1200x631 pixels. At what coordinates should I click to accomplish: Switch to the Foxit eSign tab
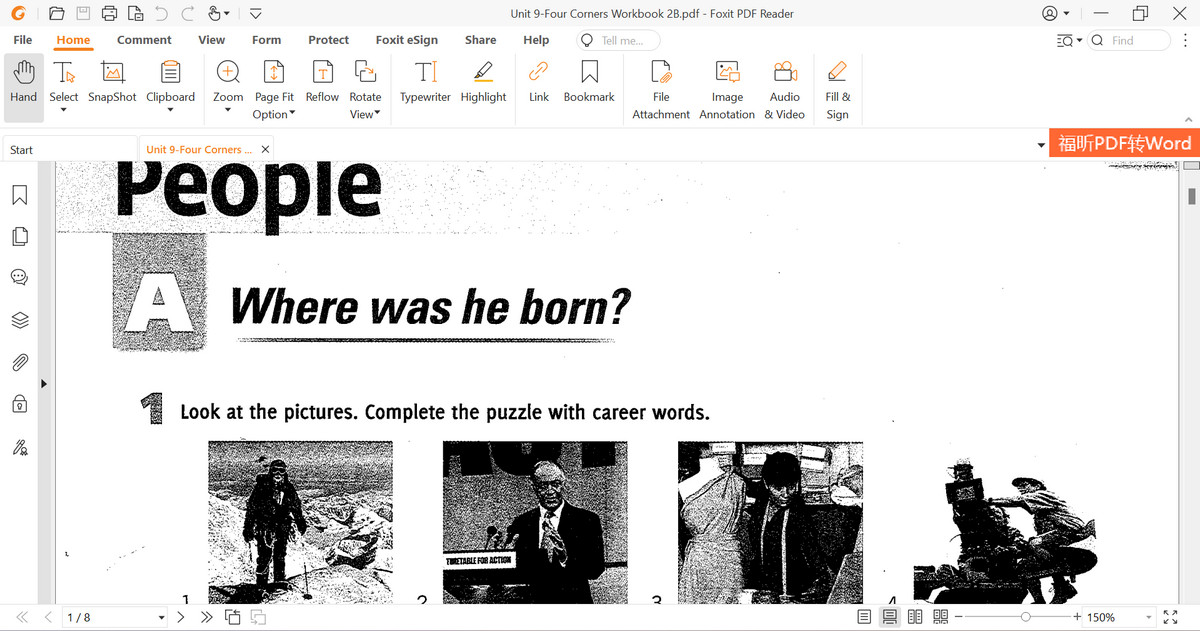[x=406, y=40]
